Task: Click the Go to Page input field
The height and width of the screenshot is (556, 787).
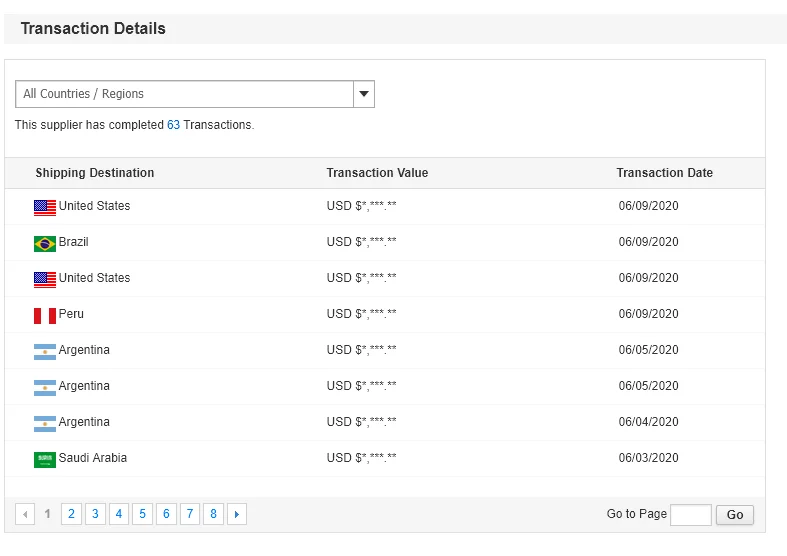Action: coord(690,515)
